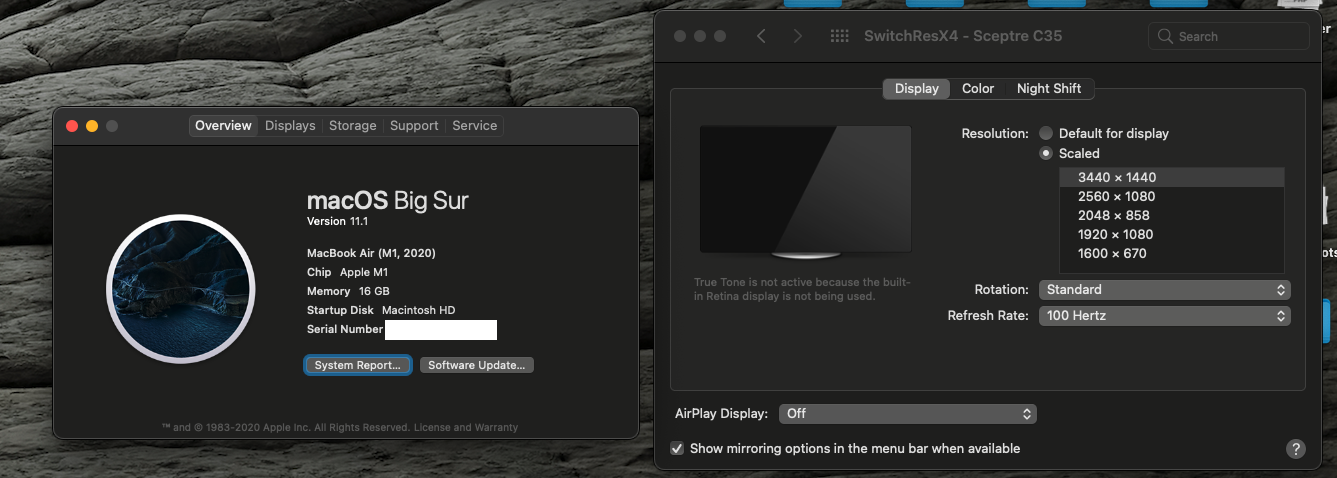Go back in System Preferences
Image resolution: width=1337 pixels, height=478 pixels.
pos(761,36)
